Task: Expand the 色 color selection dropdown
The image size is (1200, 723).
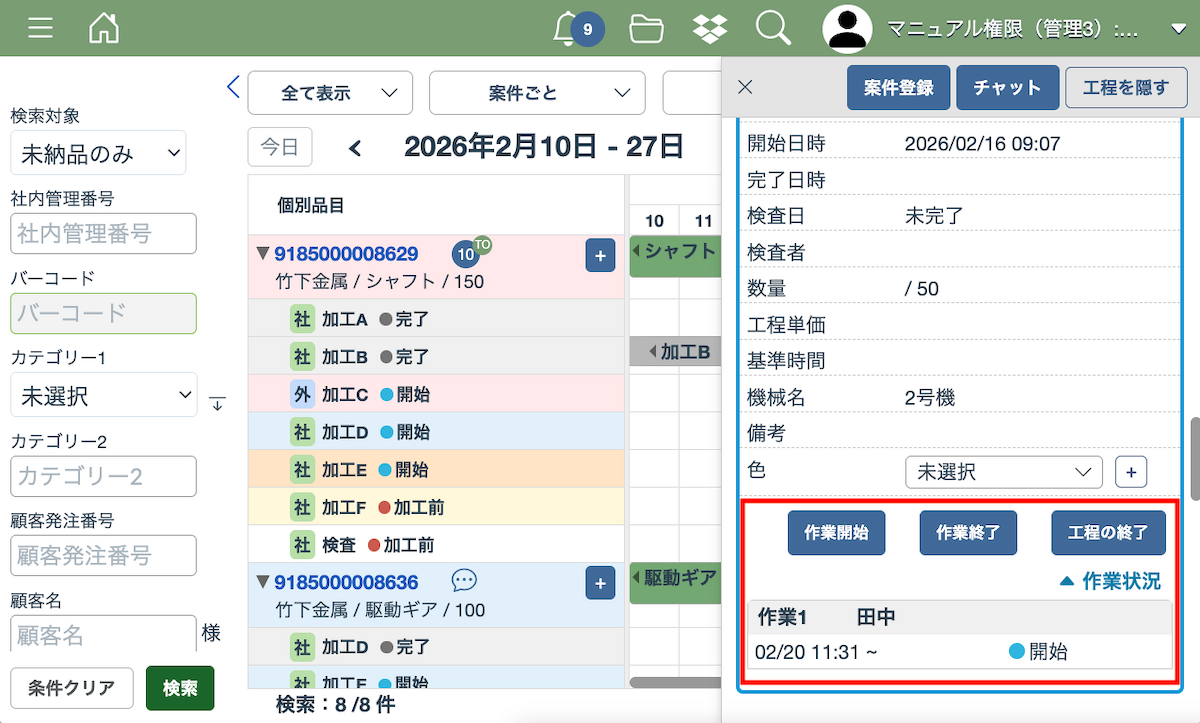Action: click(1003, 472)
